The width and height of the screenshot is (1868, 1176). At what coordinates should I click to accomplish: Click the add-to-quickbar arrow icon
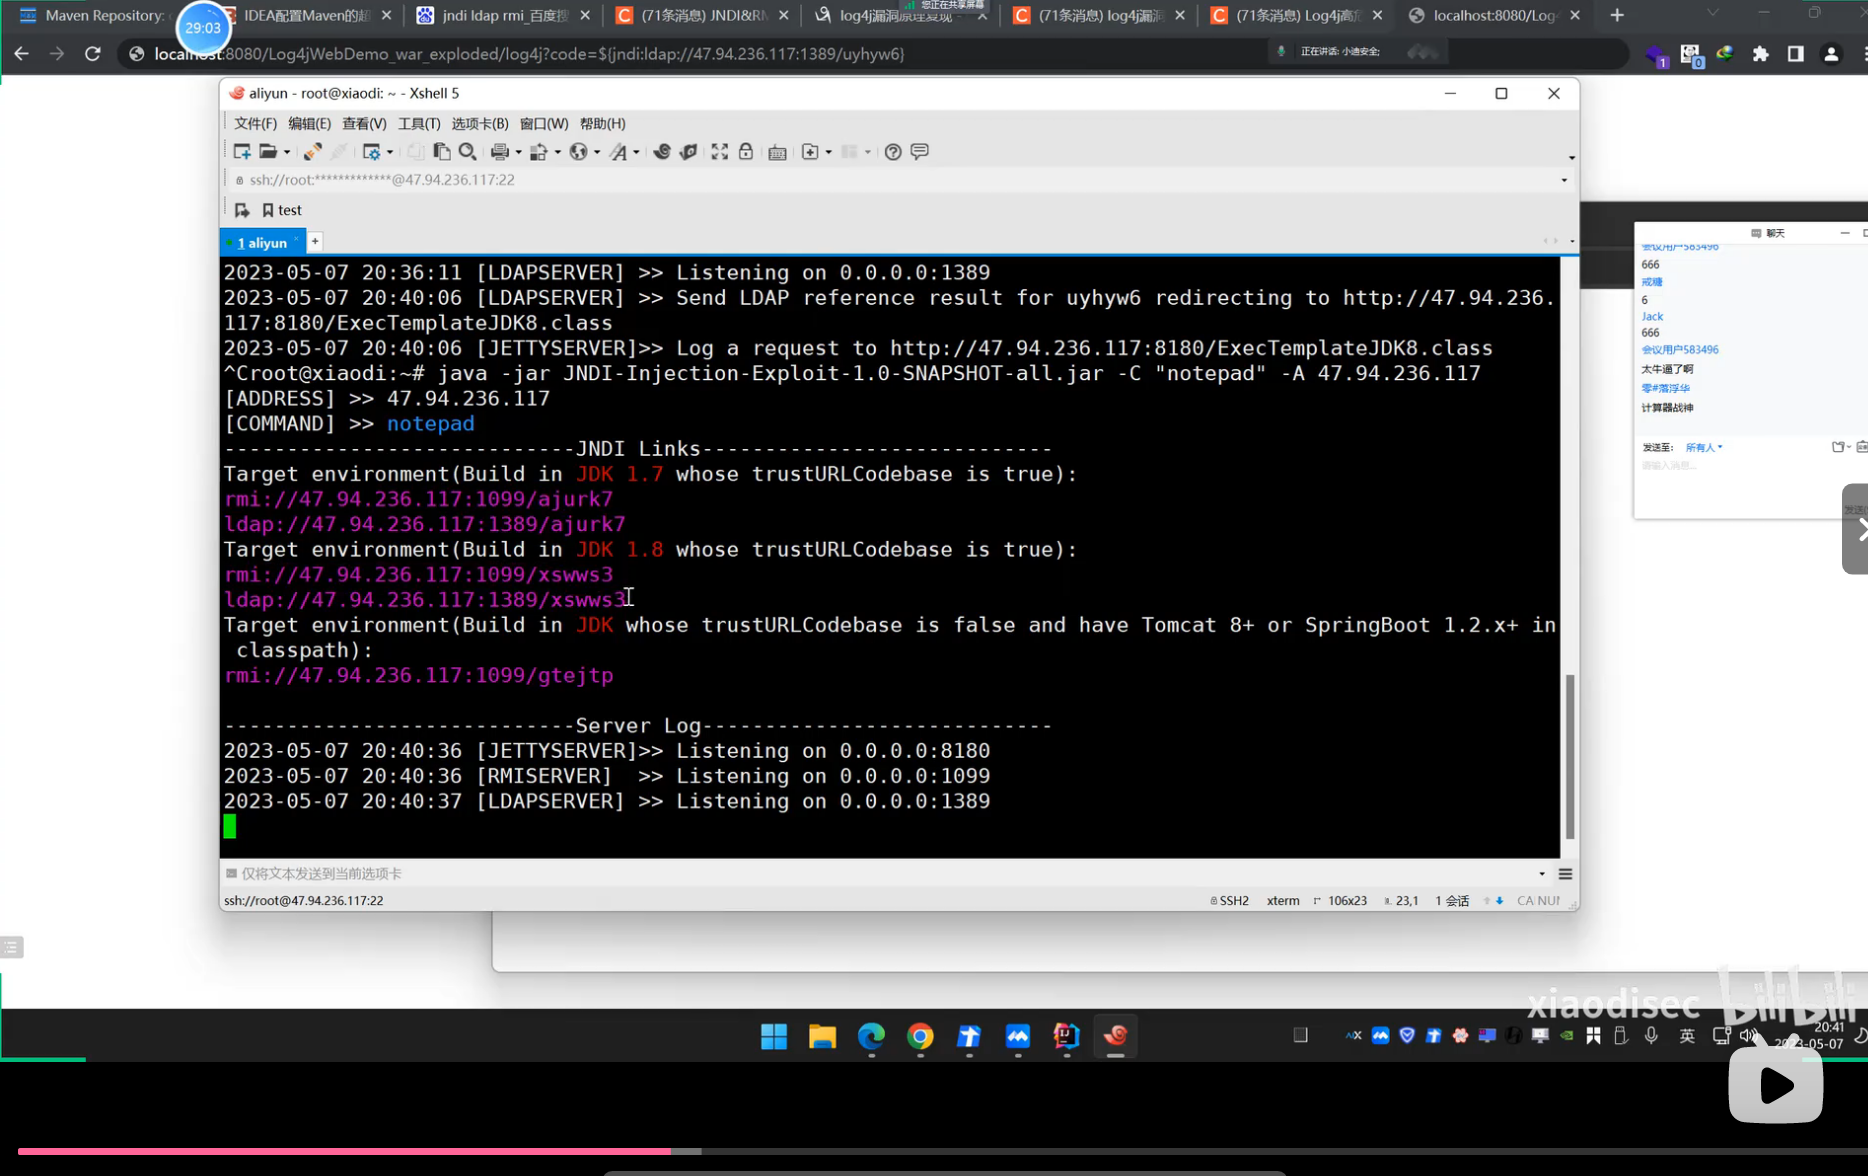242,210
